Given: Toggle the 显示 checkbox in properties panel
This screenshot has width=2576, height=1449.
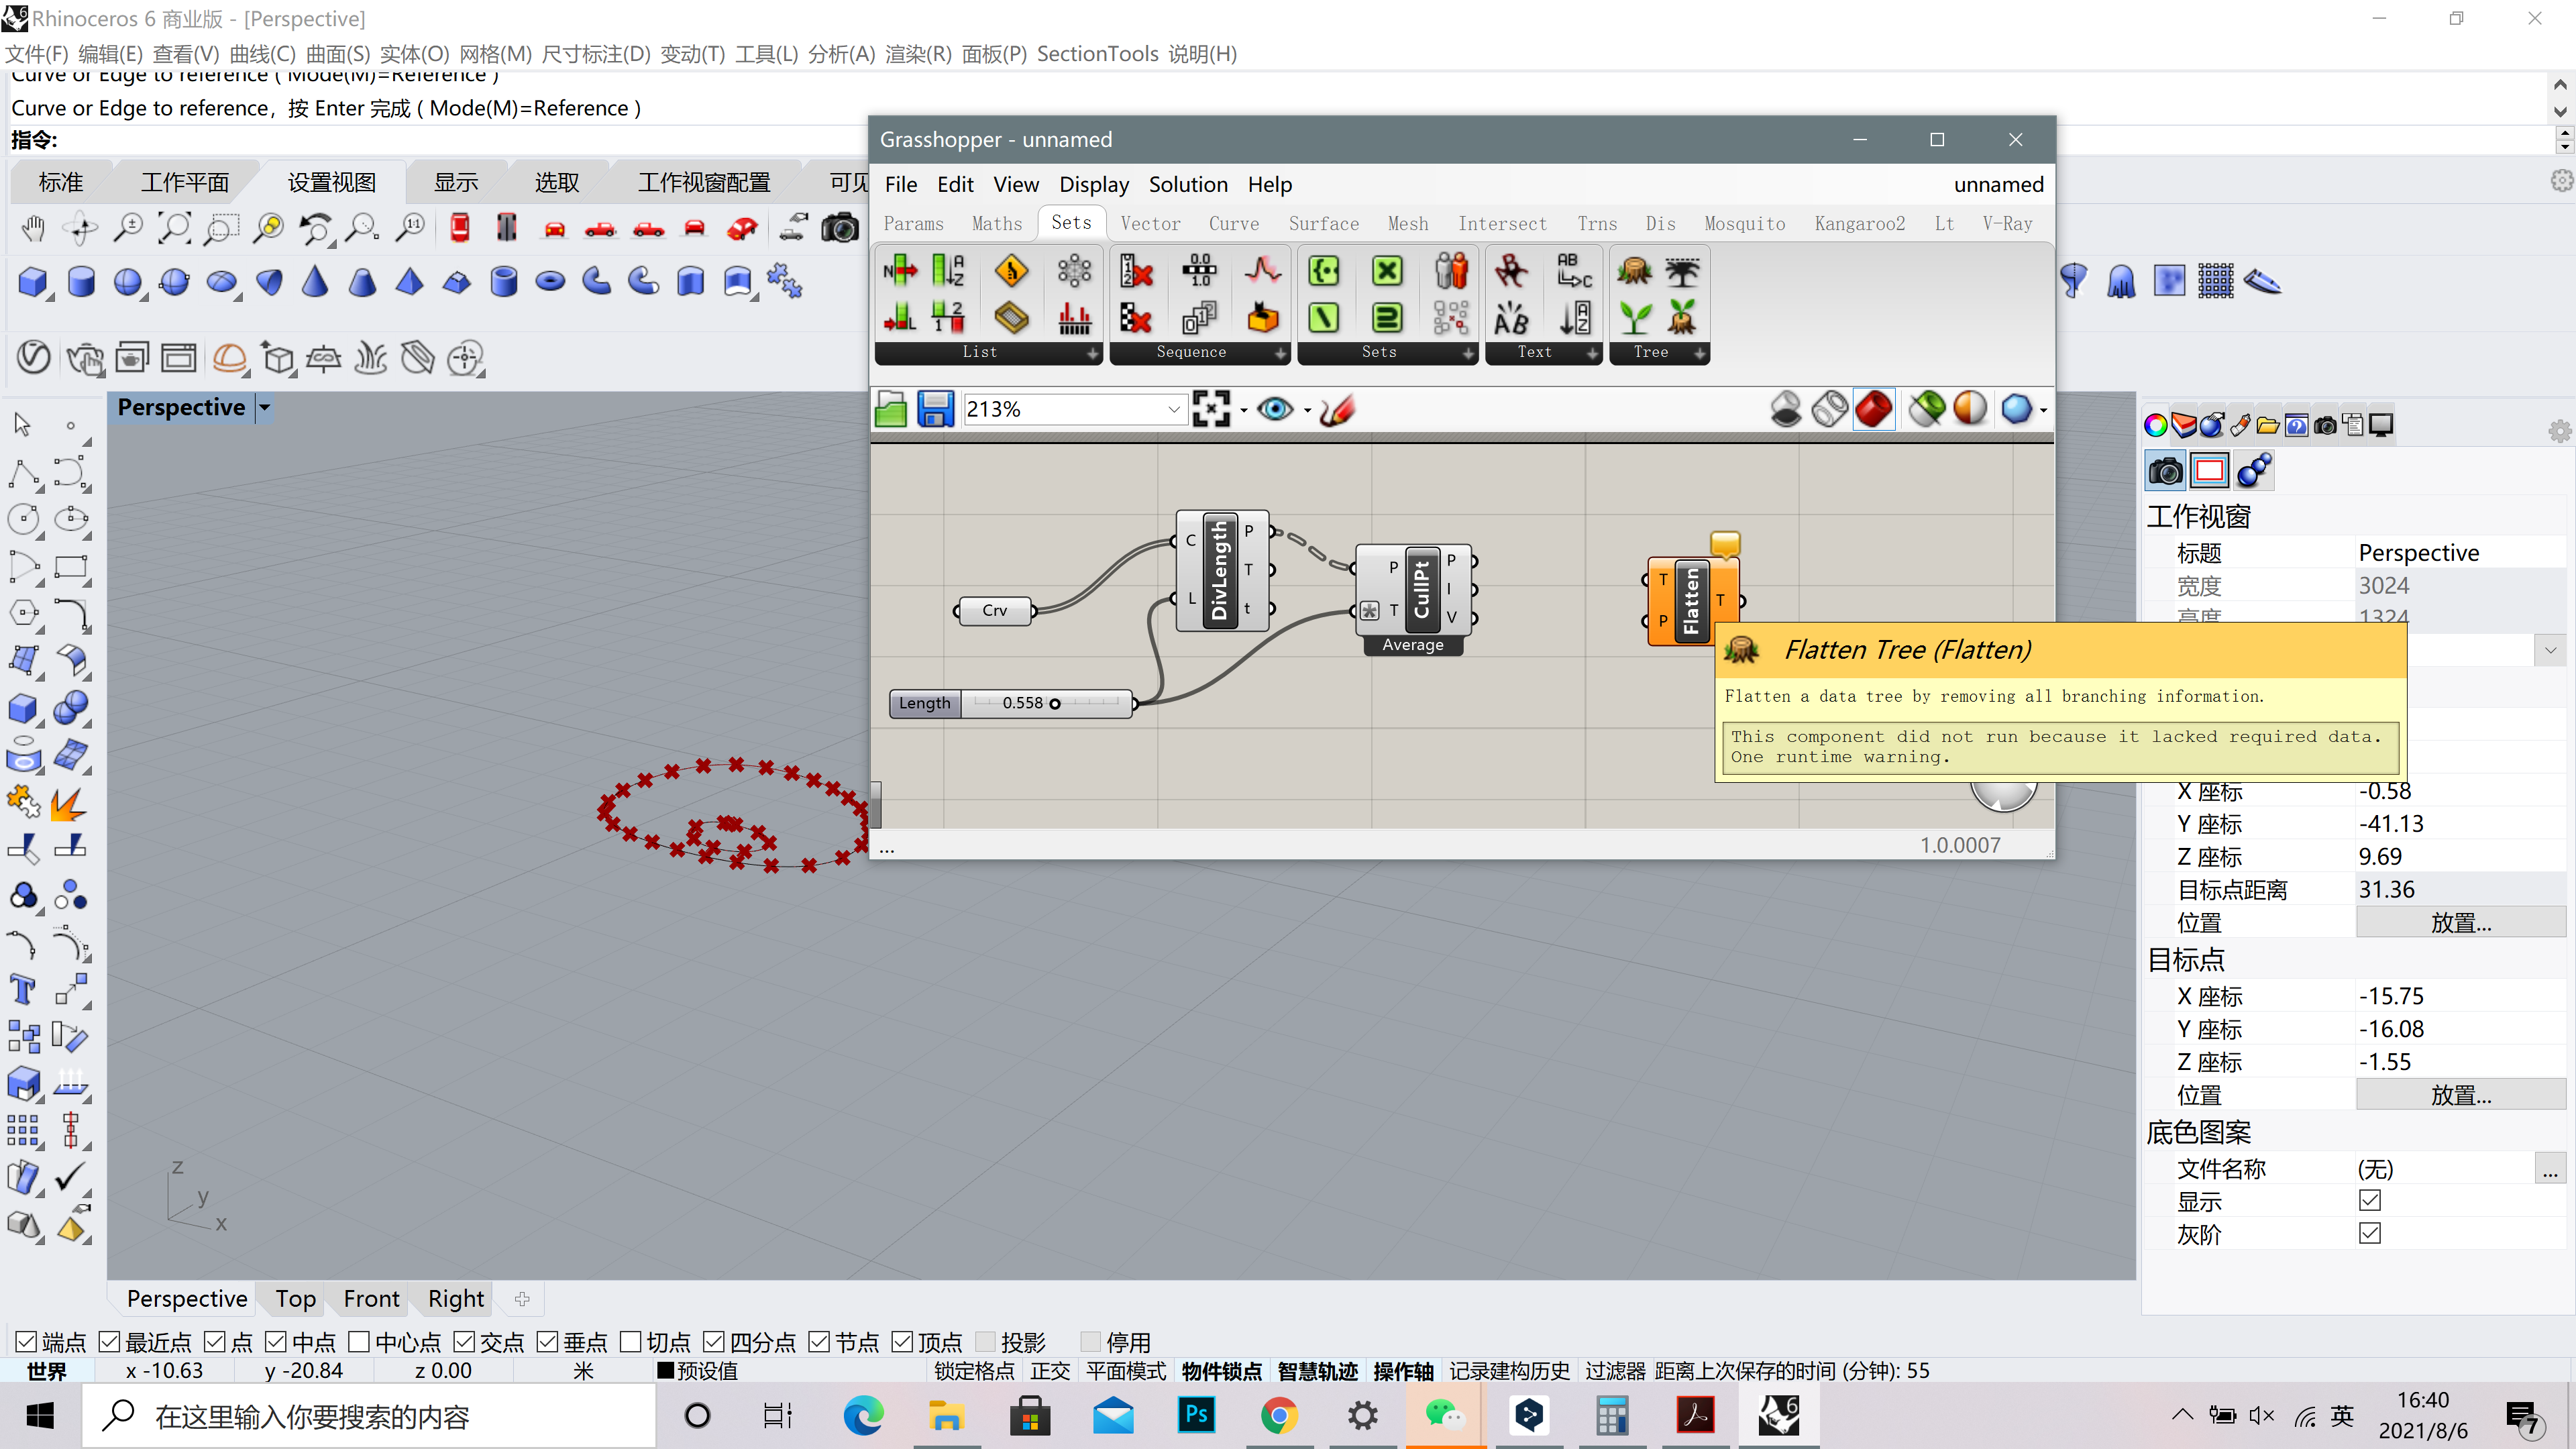Looking at the screenshot, I should click(x=2370, y=1200).
